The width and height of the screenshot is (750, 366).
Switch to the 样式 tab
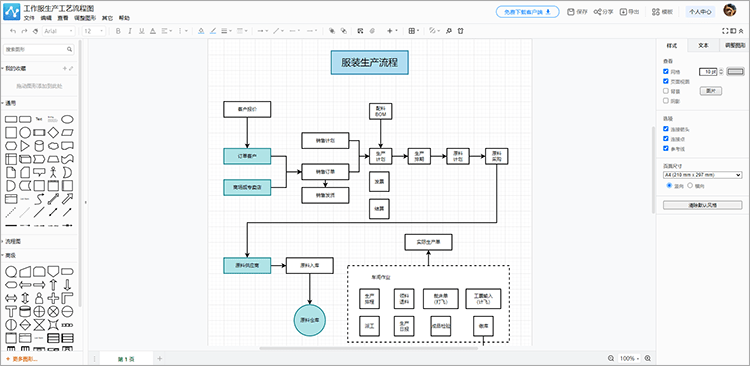[x=672, y=45]
